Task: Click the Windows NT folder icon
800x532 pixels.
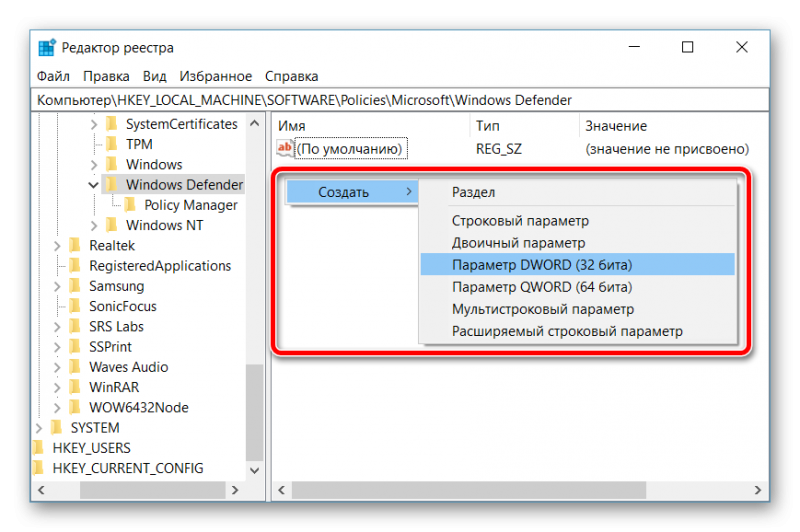Action: 112,225
